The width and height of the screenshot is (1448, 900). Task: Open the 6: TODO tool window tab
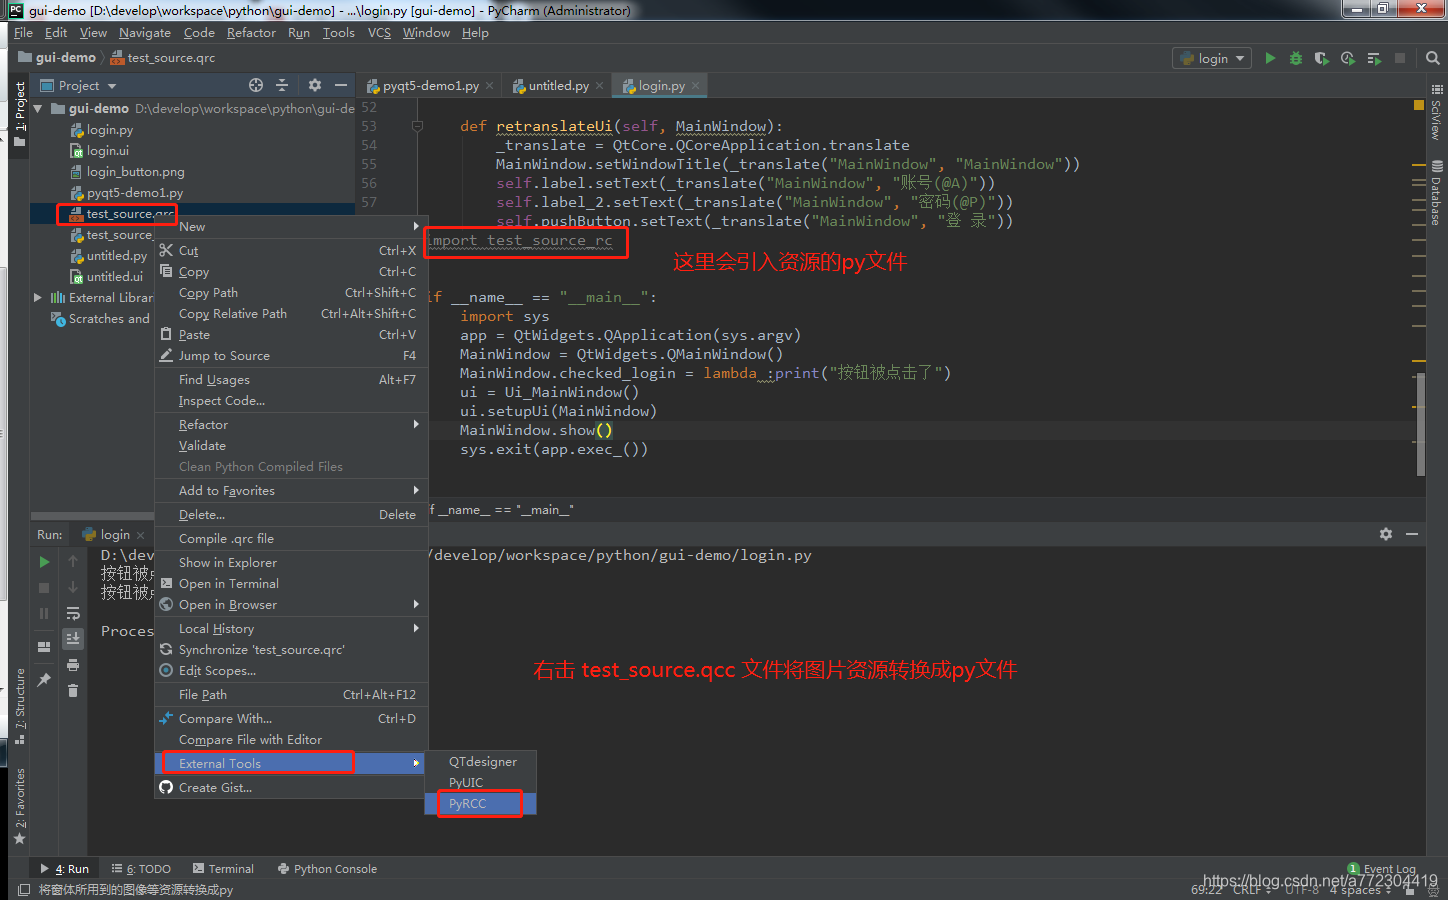click(141, 869)
